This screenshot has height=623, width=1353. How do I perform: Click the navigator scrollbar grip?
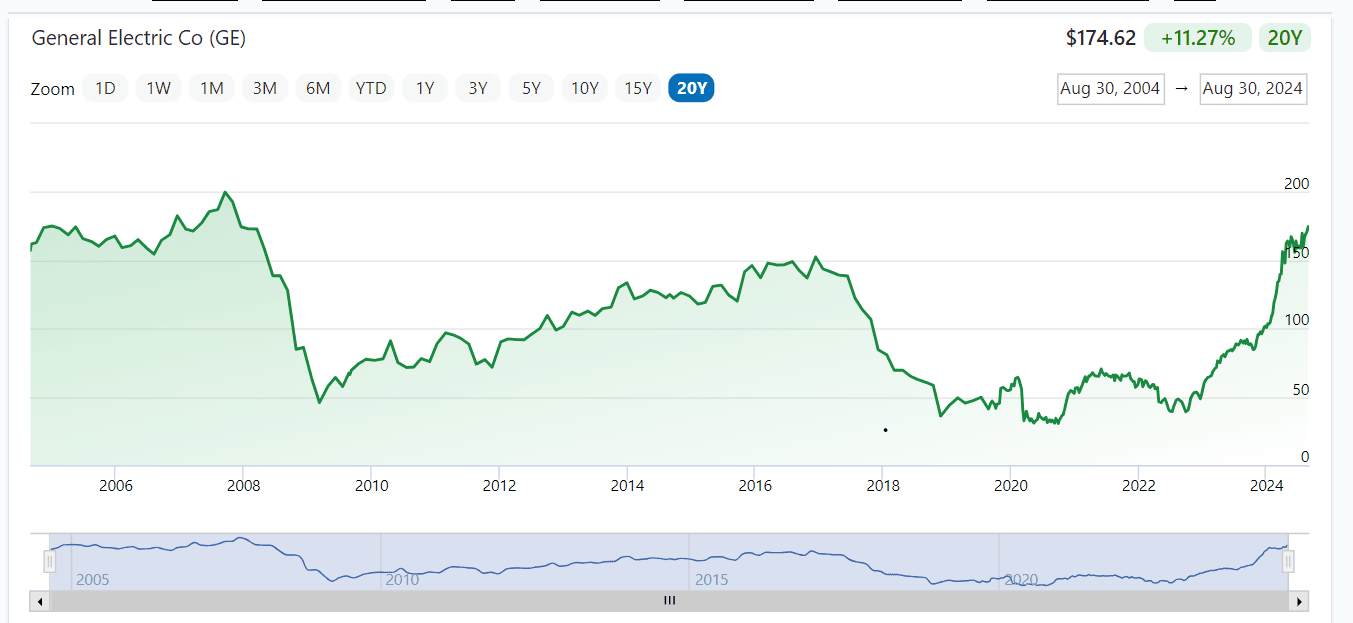click(x=669, y=601)
